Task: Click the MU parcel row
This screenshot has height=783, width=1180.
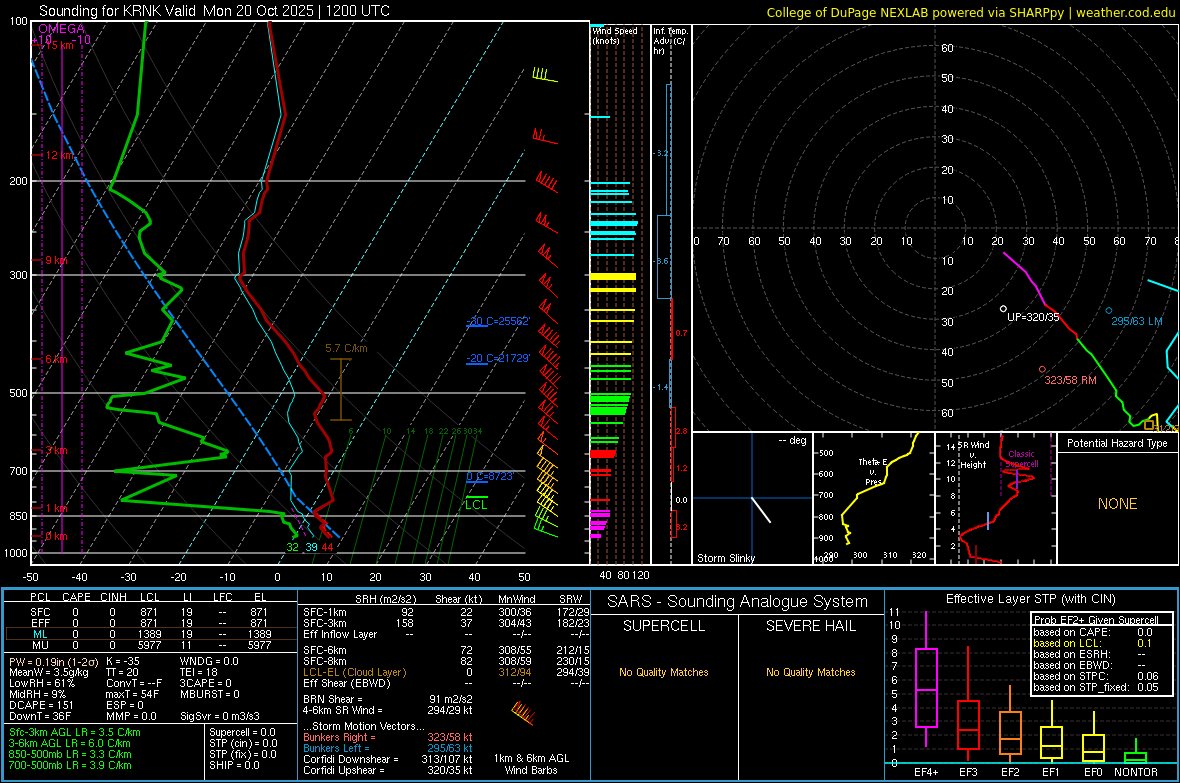Action: [x=151, y=645]
